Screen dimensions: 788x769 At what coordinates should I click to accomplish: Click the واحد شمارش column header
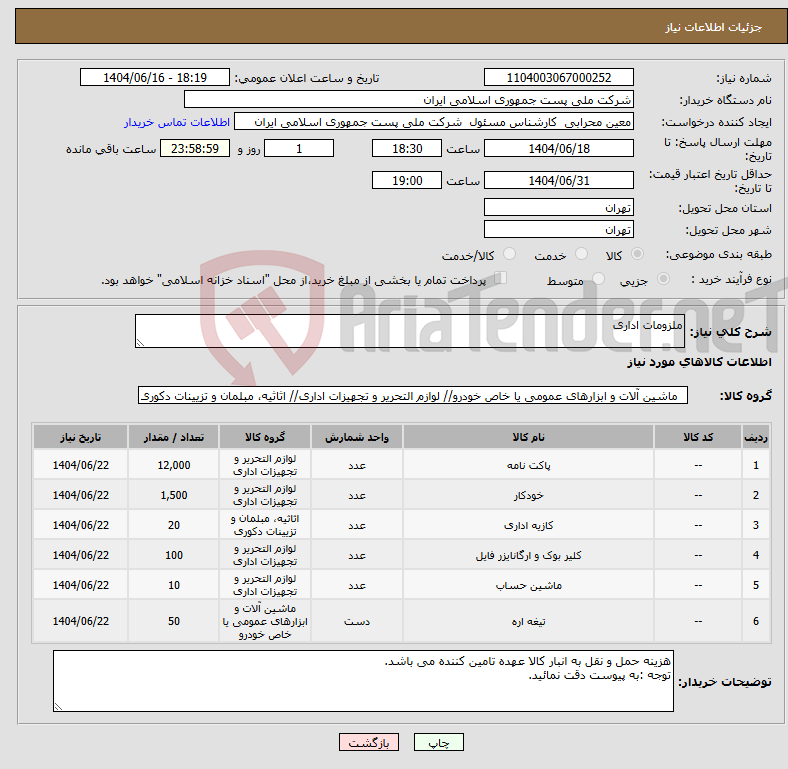click(x=357, y=437)
